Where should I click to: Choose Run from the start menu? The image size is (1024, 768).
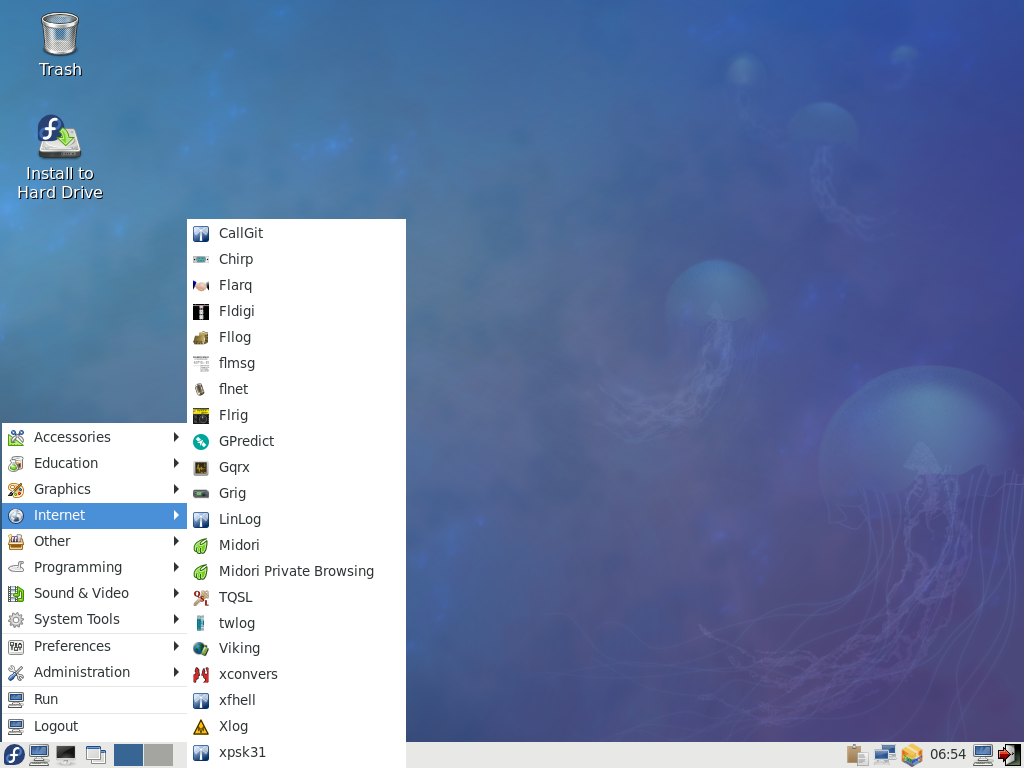click(x=95, y=699)
